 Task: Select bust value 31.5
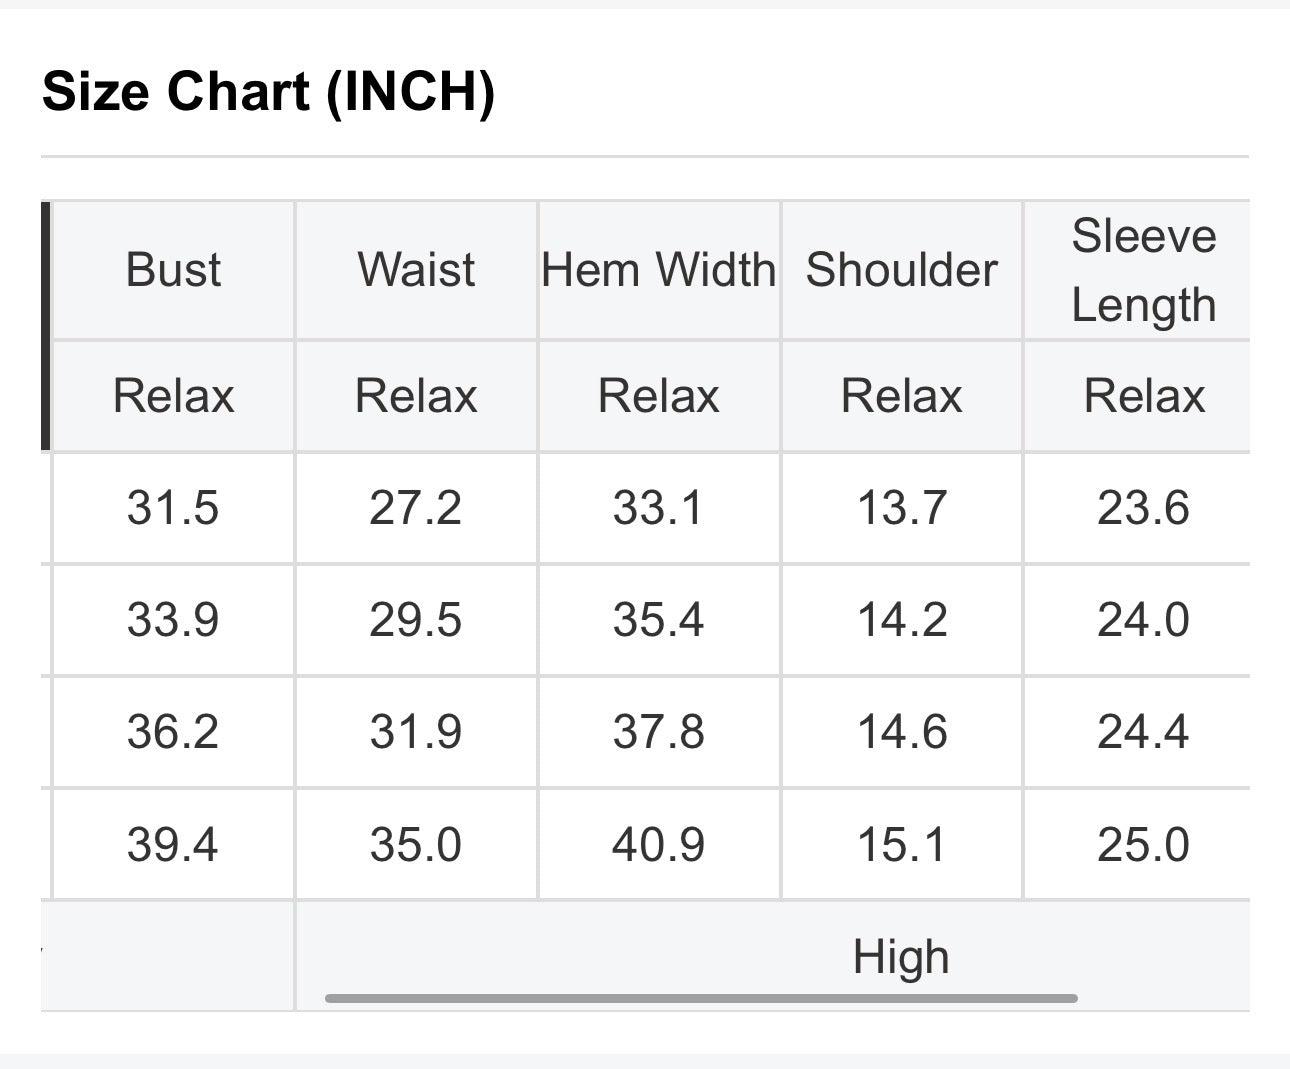coord(173,508)
